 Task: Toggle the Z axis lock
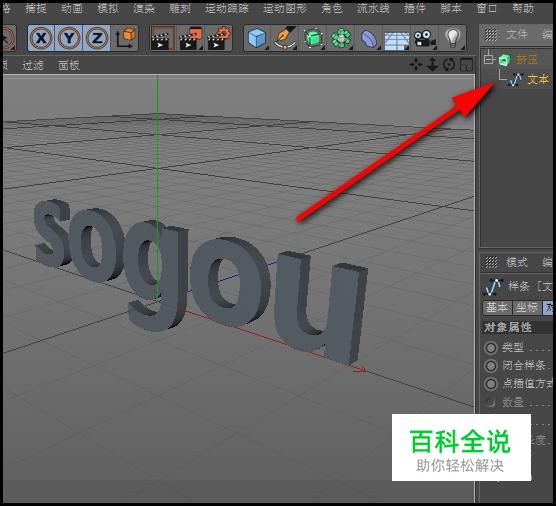[96, 38]
